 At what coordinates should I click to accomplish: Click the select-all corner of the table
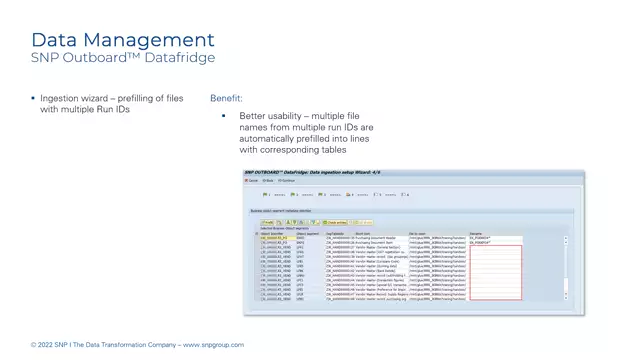point(257,234)
